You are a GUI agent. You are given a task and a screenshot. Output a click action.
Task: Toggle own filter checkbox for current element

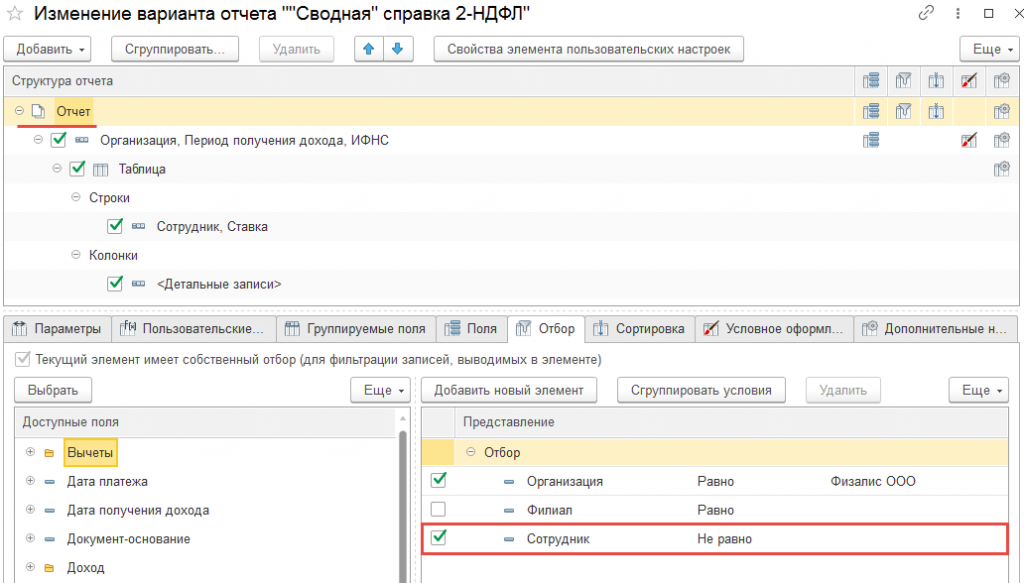[23, 359]
